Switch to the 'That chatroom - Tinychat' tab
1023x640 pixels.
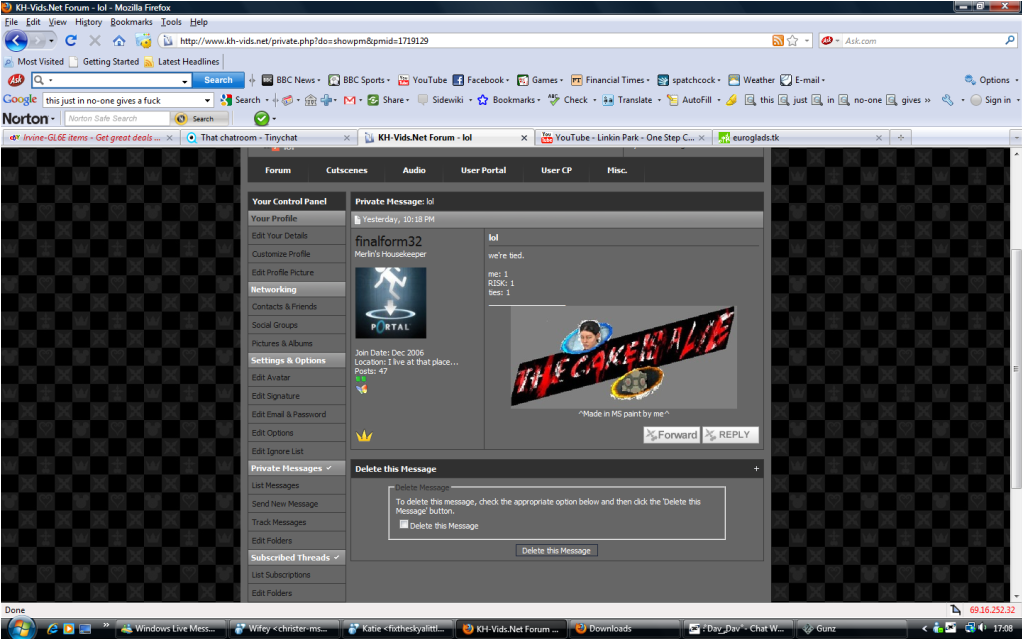(x=267, y=138)
